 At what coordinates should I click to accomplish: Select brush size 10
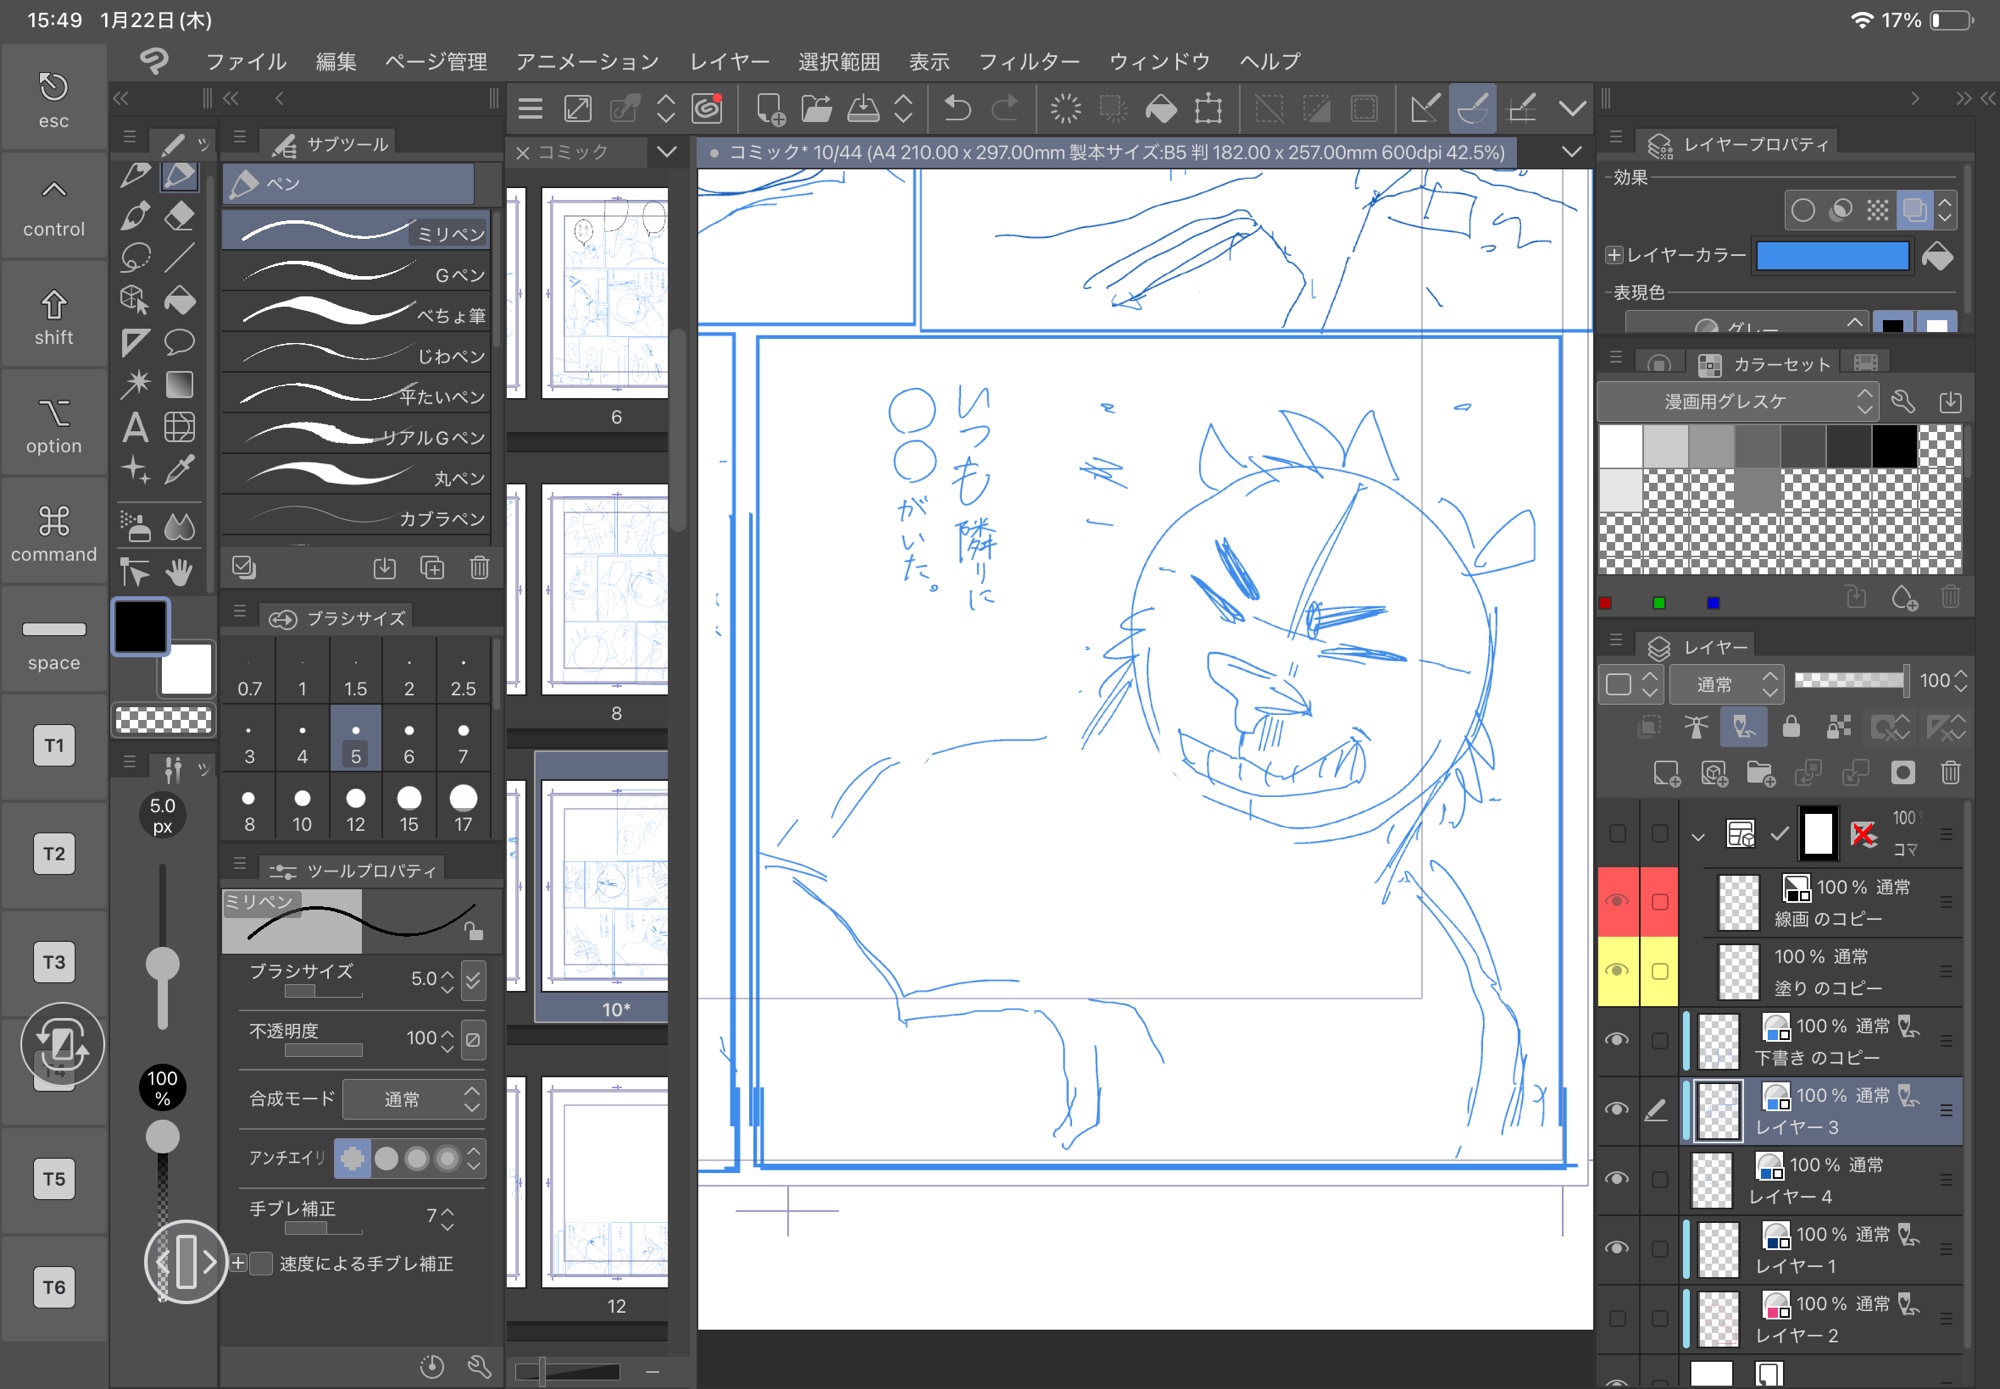coord(302,808)
